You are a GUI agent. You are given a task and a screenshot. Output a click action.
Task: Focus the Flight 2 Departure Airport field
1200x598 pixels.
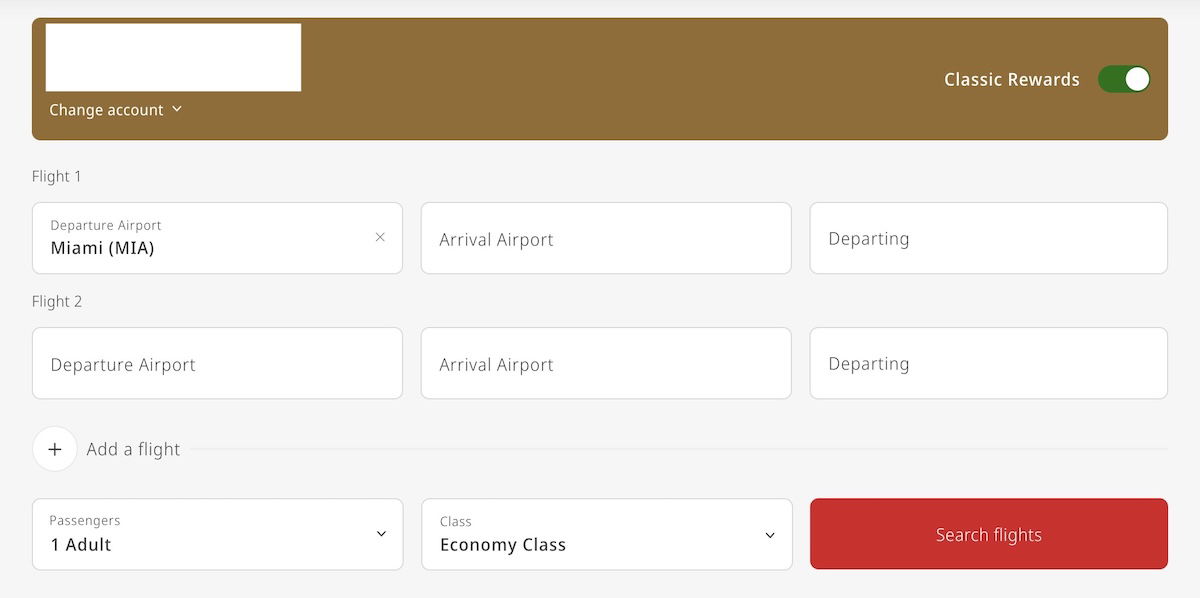217,364
